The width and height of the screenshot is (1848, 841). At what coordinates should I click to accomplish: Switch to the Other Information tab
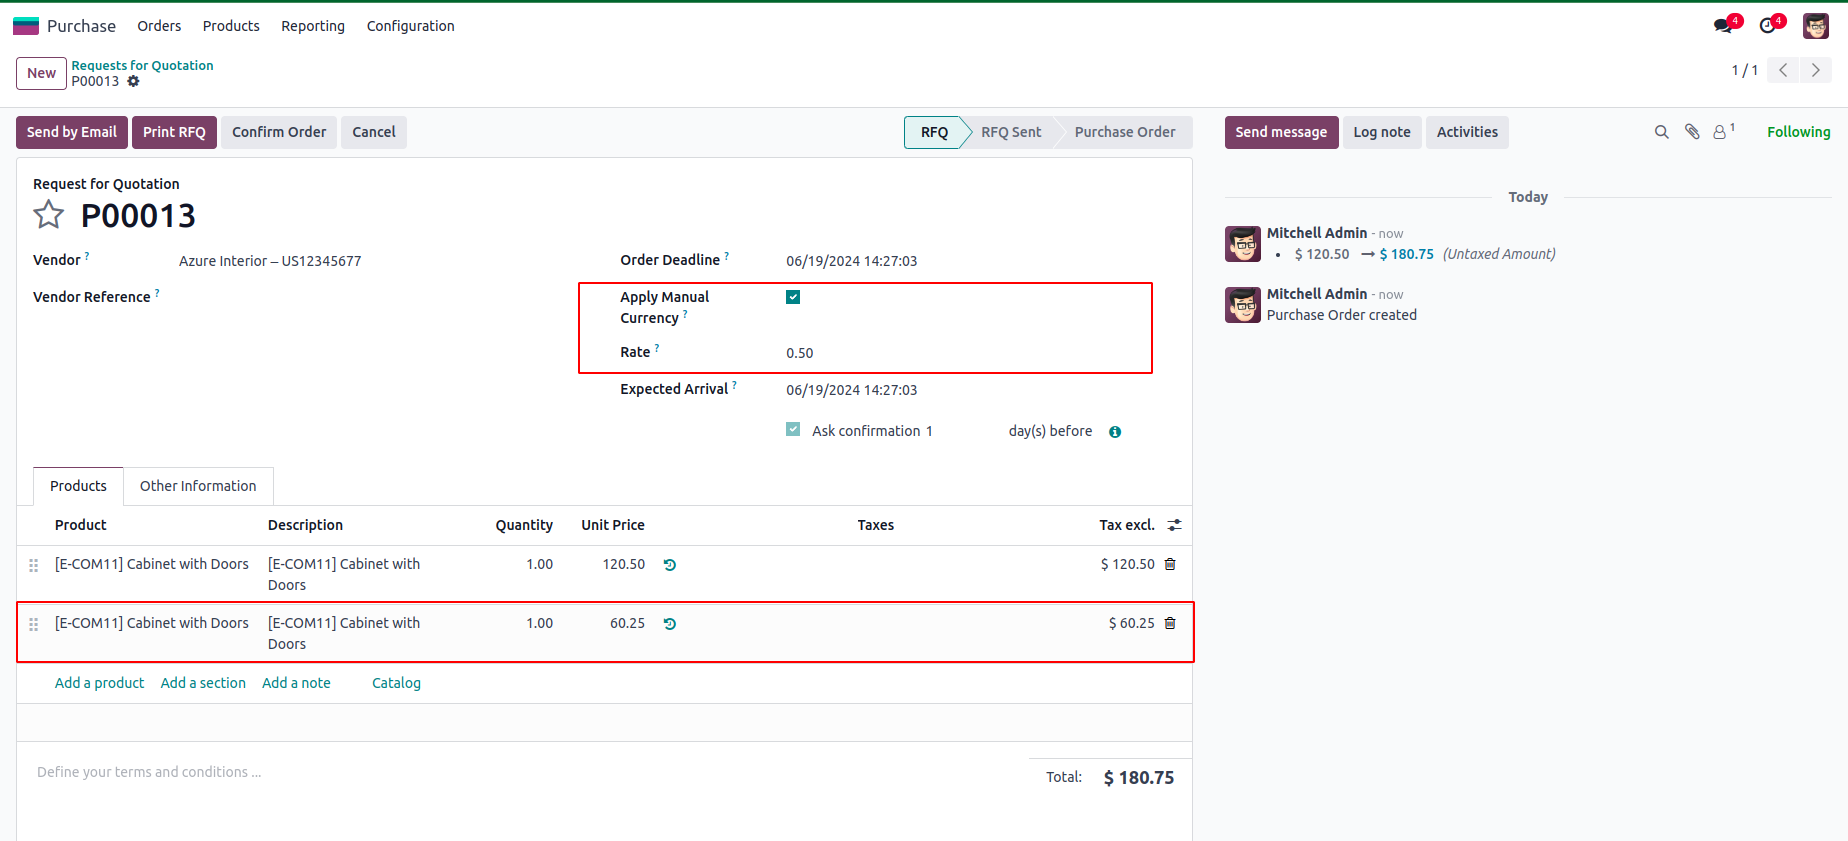198,486
